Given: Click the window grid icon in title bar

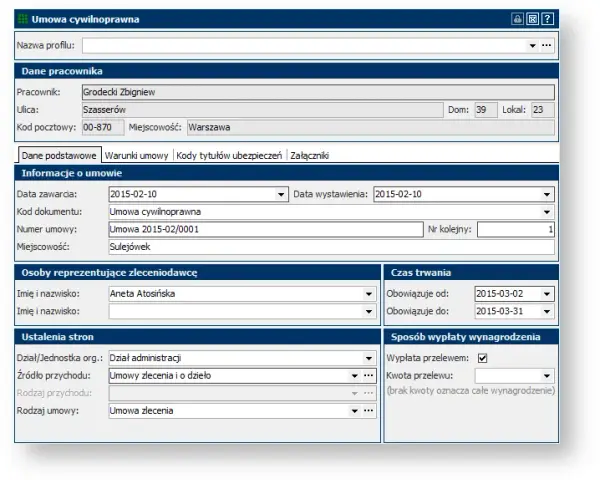Looking at the screenshot, I should tap(532, 19).
